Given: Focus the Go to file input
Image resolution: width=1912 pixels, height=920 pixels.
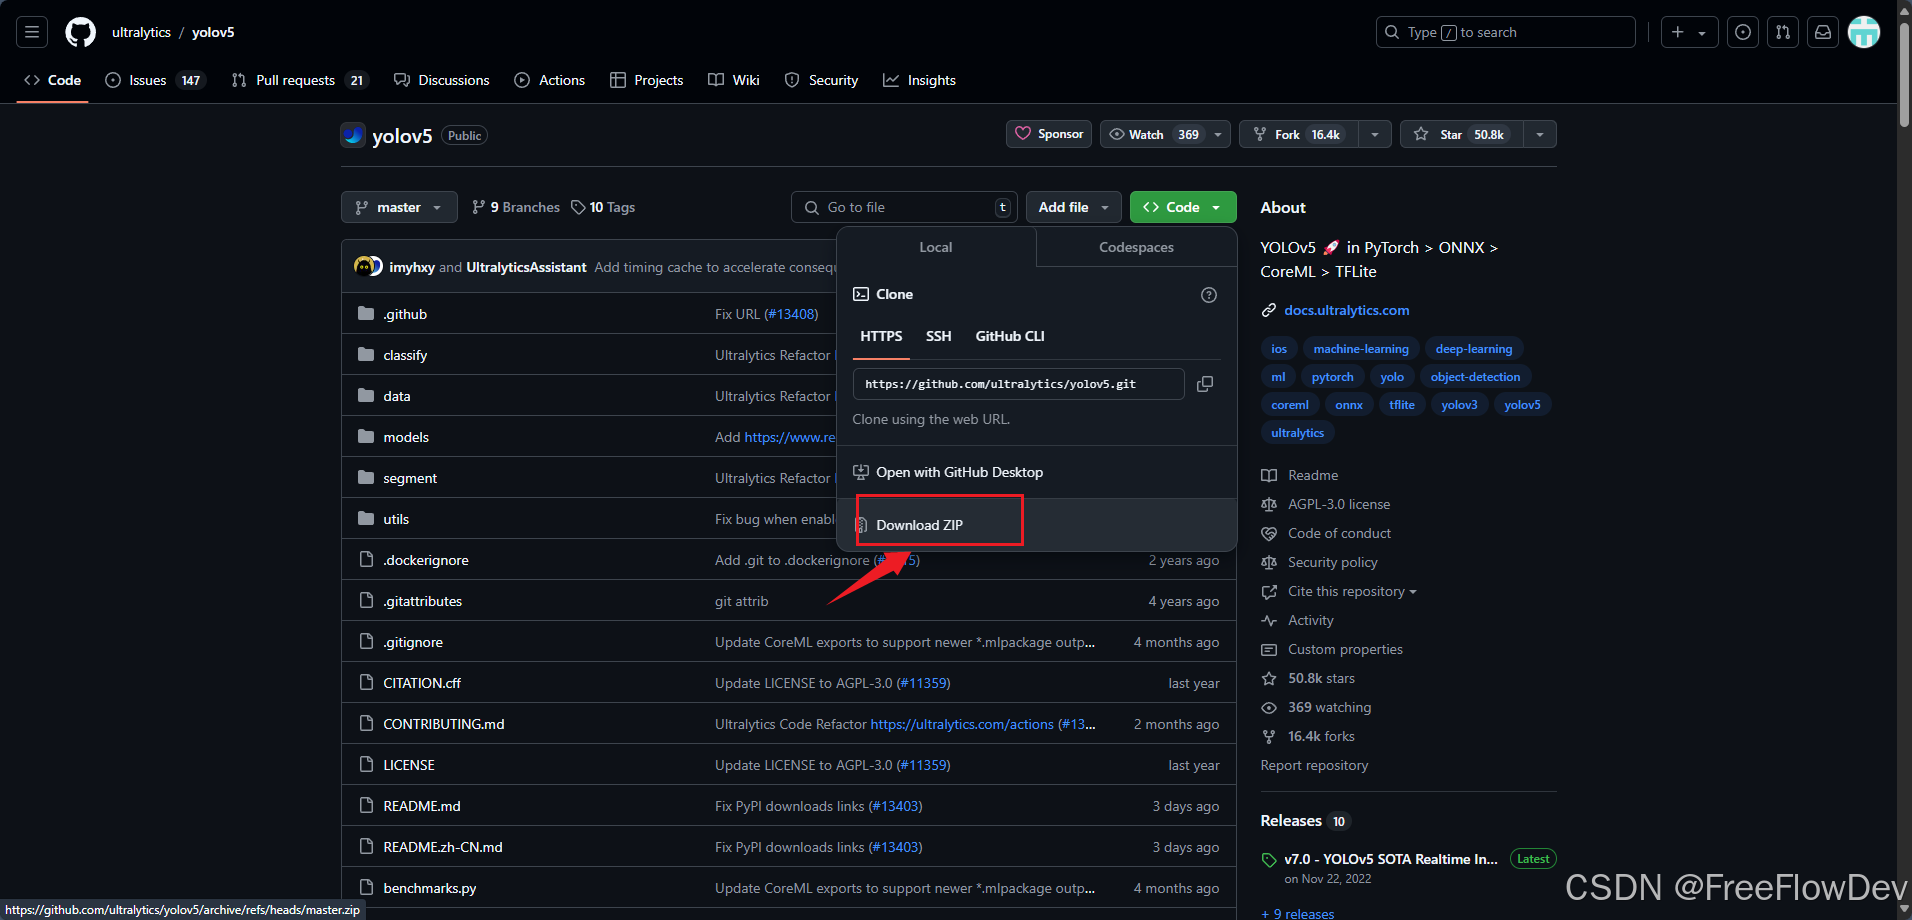Looking at the screenshot, I should pyautogui.click(x=904, y=207).
